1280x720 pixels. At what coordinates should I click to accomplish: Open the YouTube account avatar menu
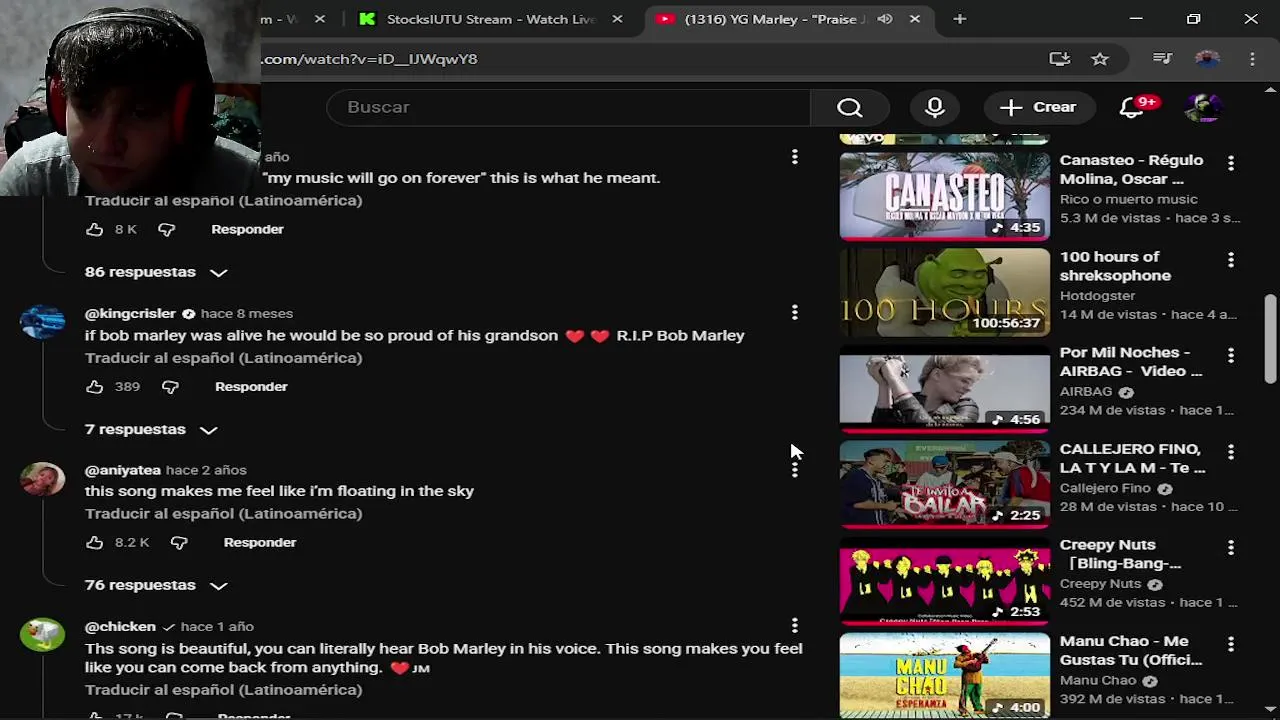(x=1203, y=107)
